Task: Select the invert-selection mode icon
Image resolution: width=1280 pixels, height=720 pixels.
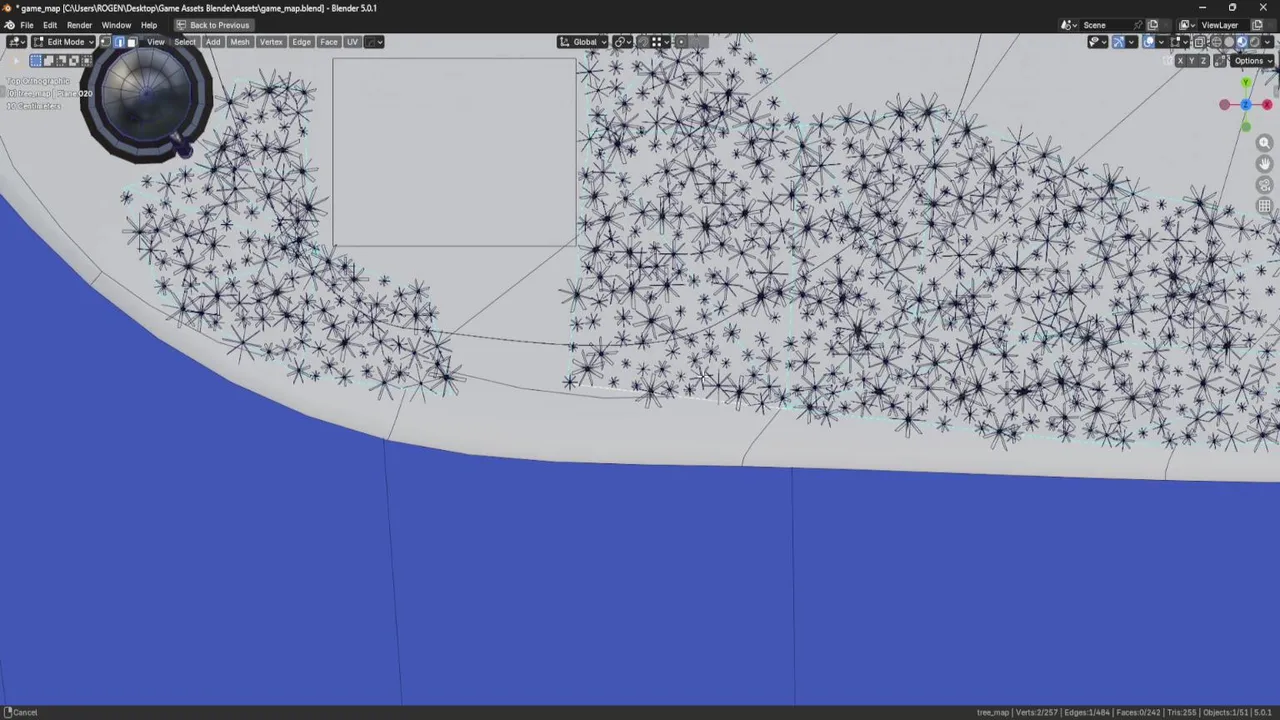Action: coord(73,61)
